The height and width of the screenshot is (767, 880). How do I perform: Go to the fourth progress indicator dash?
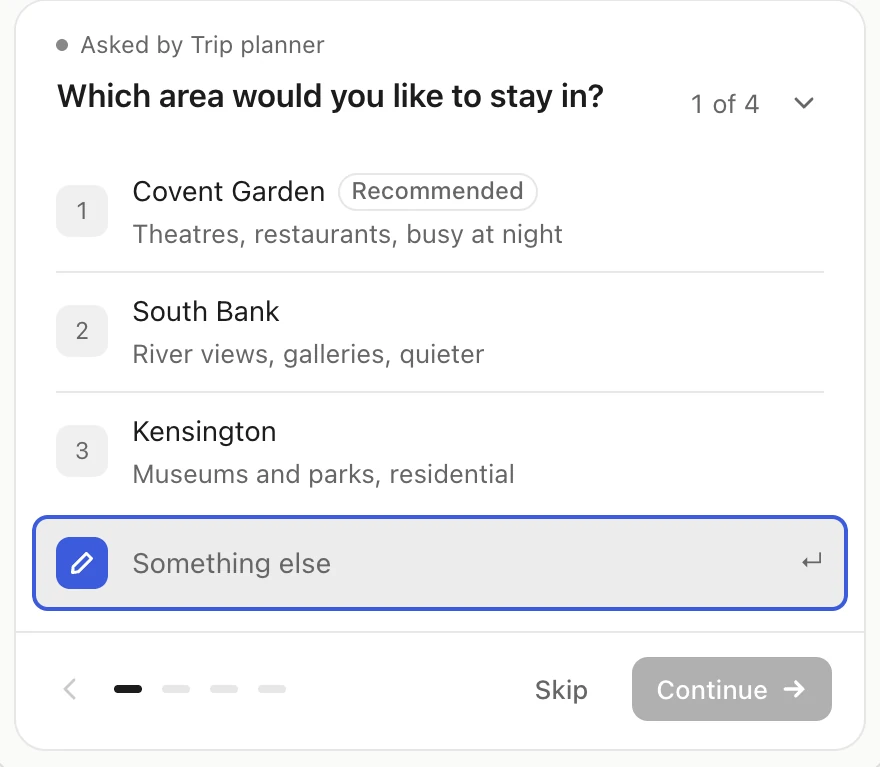point(272,689)
